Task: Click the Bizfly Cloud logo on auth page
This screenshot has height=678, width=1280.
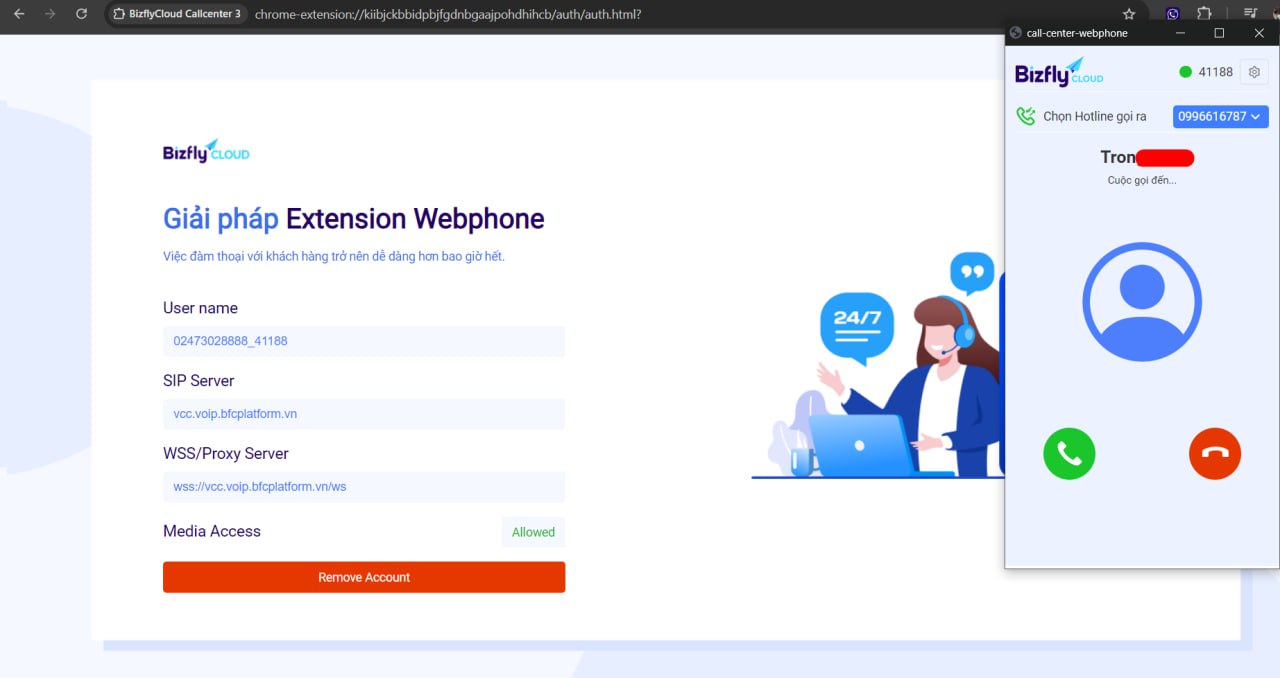Action: [x=206, y=152]
